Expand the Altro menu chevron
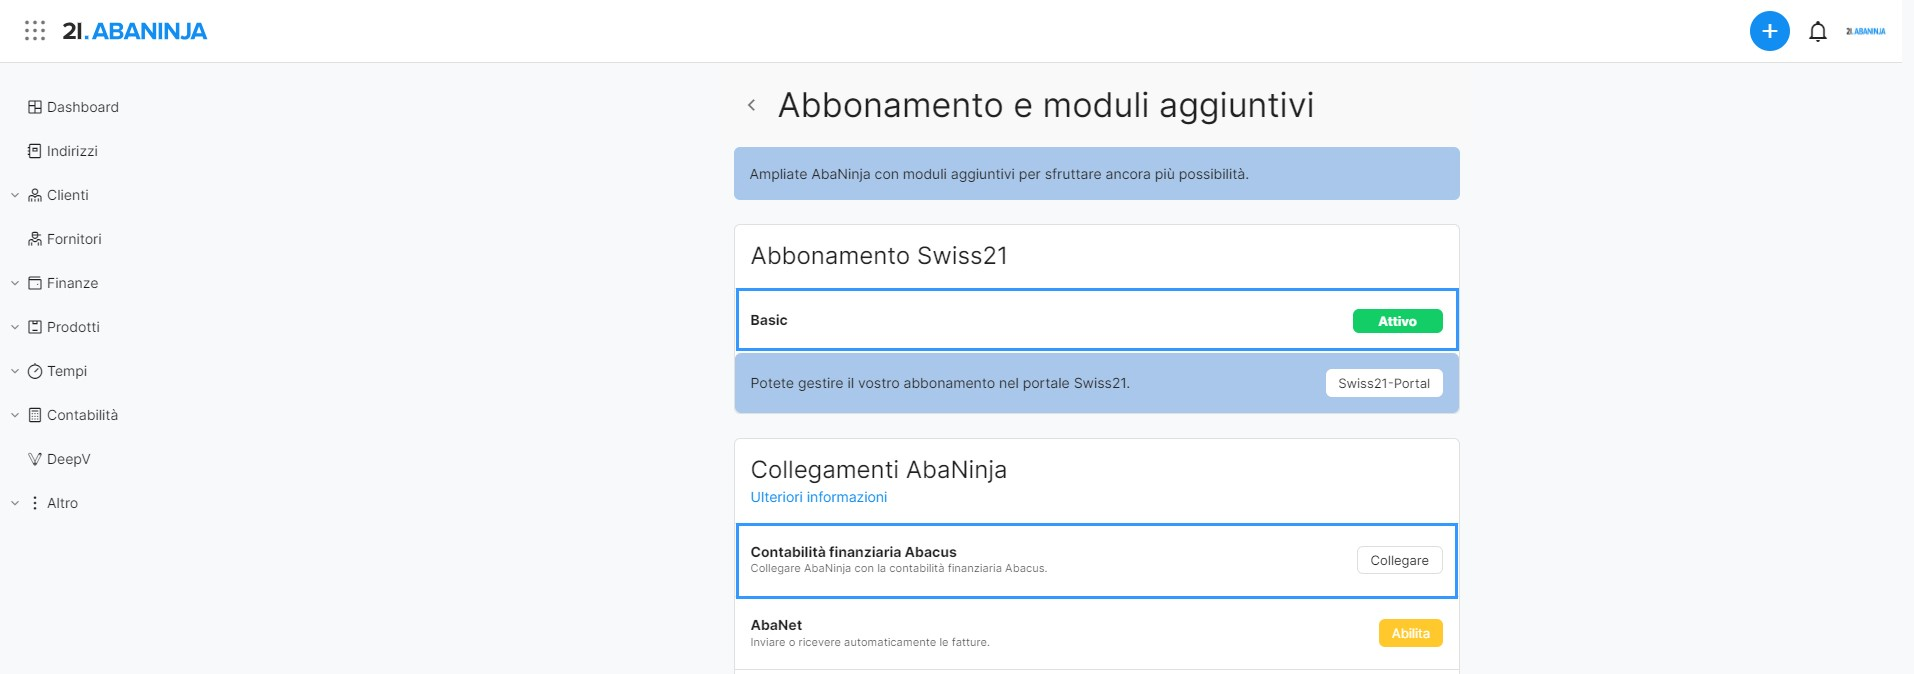The image size is (1914, 674). (x=15, y=503)
